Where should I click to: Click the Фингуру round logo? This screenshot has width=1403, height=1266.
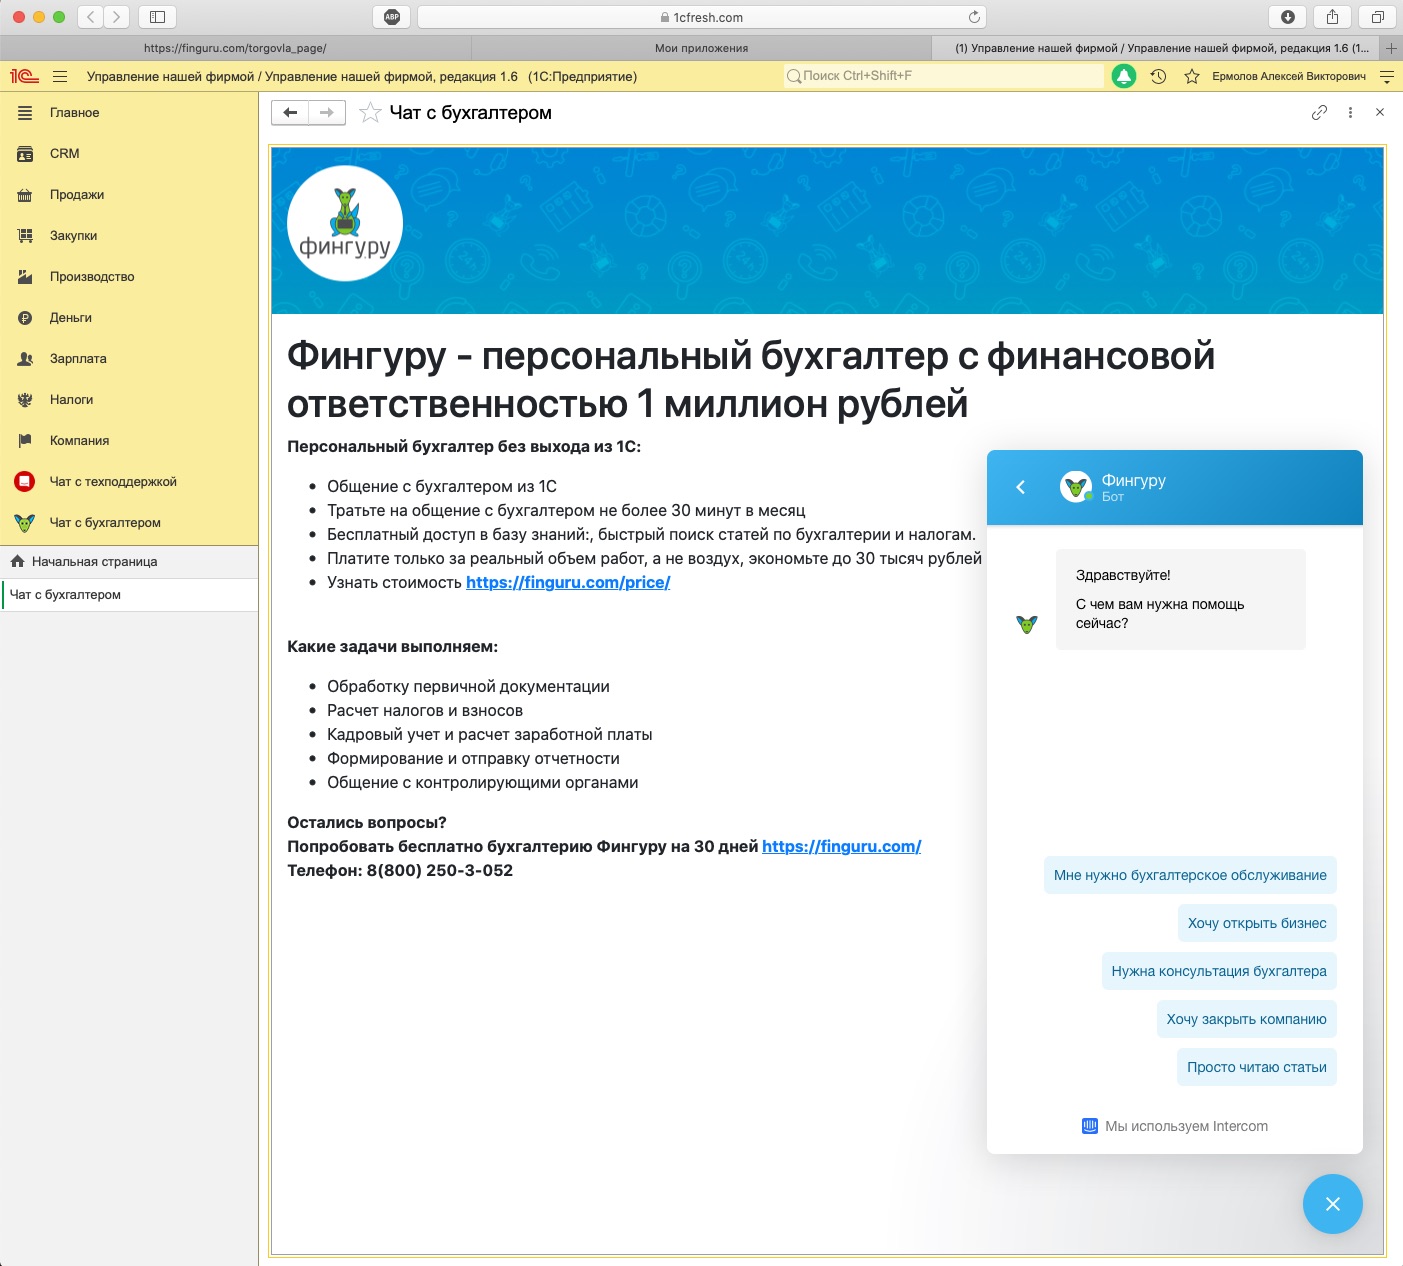point(345,223)
